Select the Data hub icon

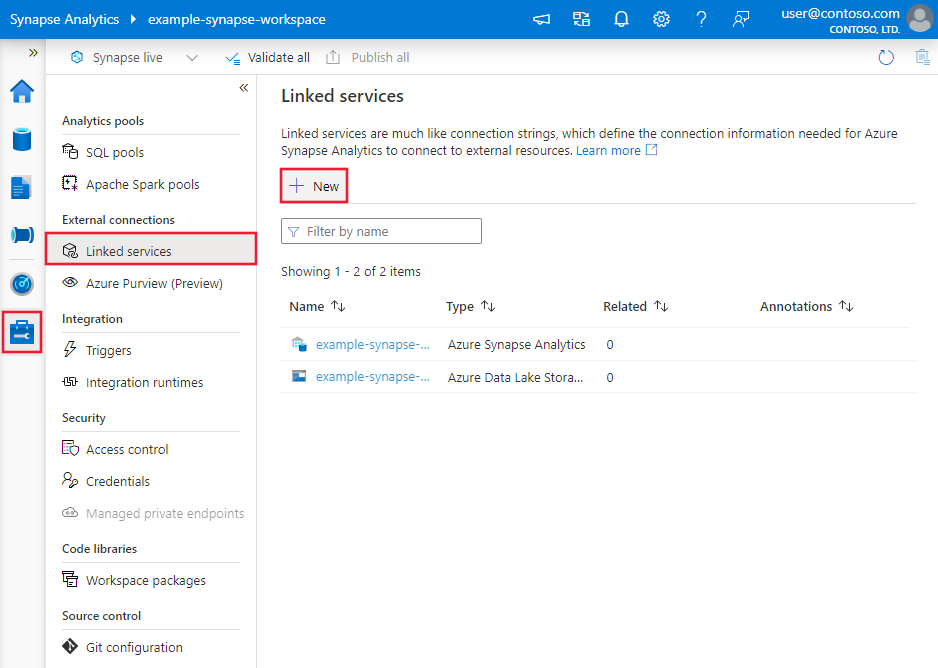pyautogui.click(x=21, y=140)
